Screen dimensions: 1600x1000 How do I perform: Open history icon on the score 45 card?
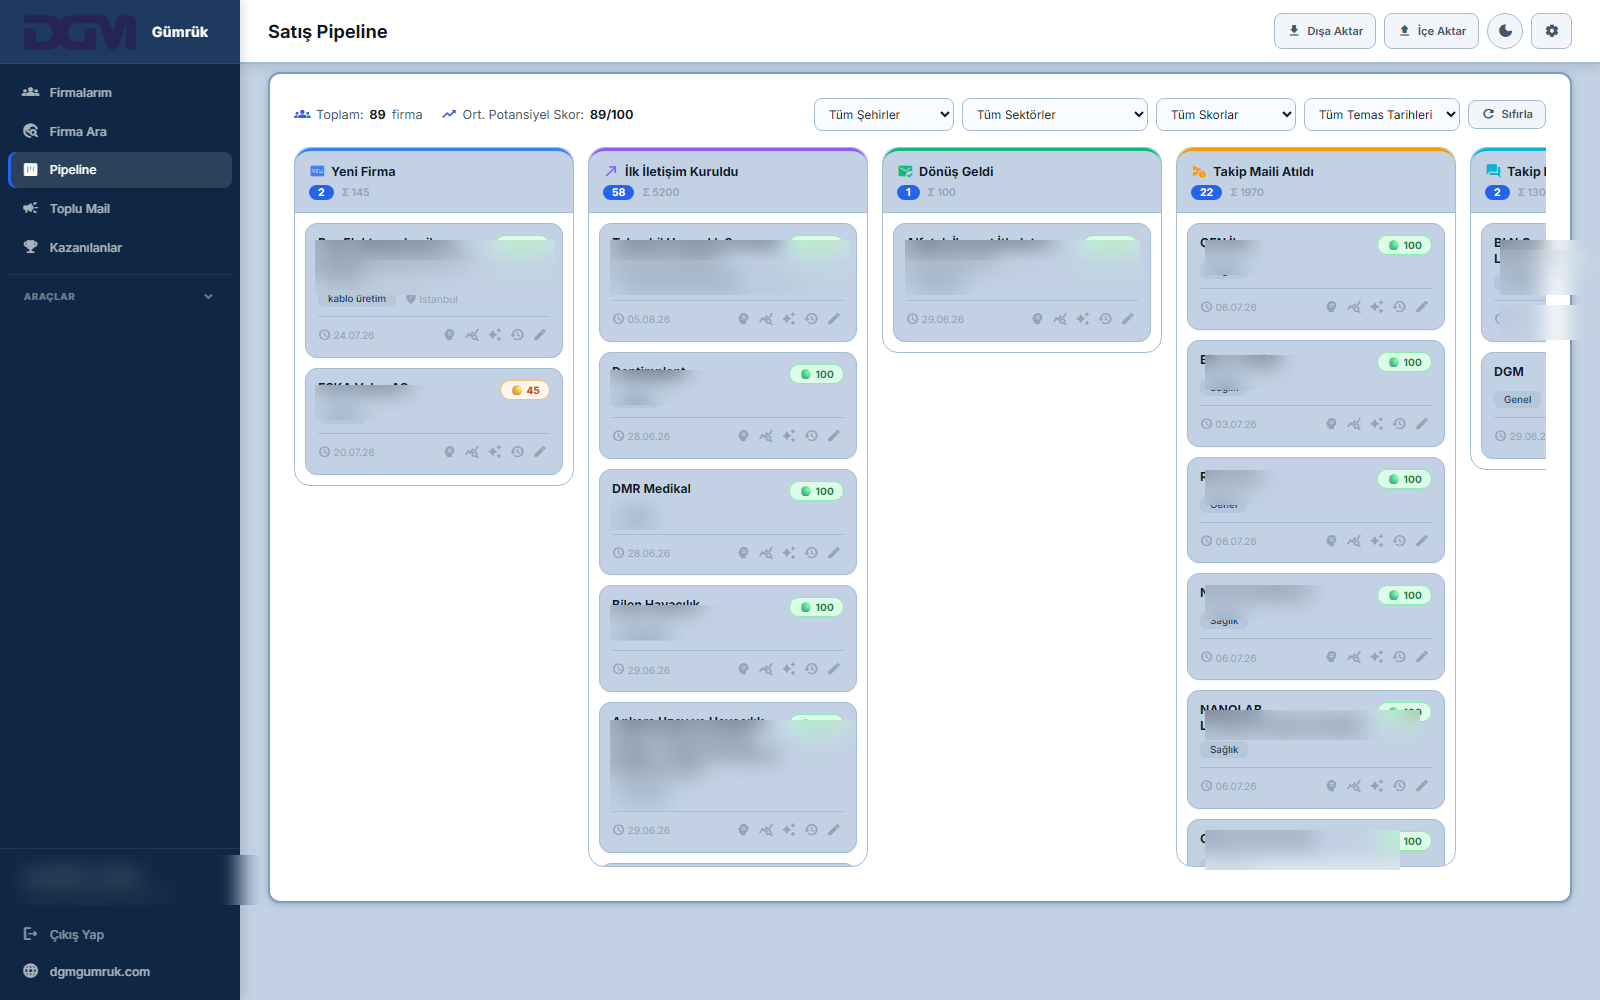[x=517, y=452]
